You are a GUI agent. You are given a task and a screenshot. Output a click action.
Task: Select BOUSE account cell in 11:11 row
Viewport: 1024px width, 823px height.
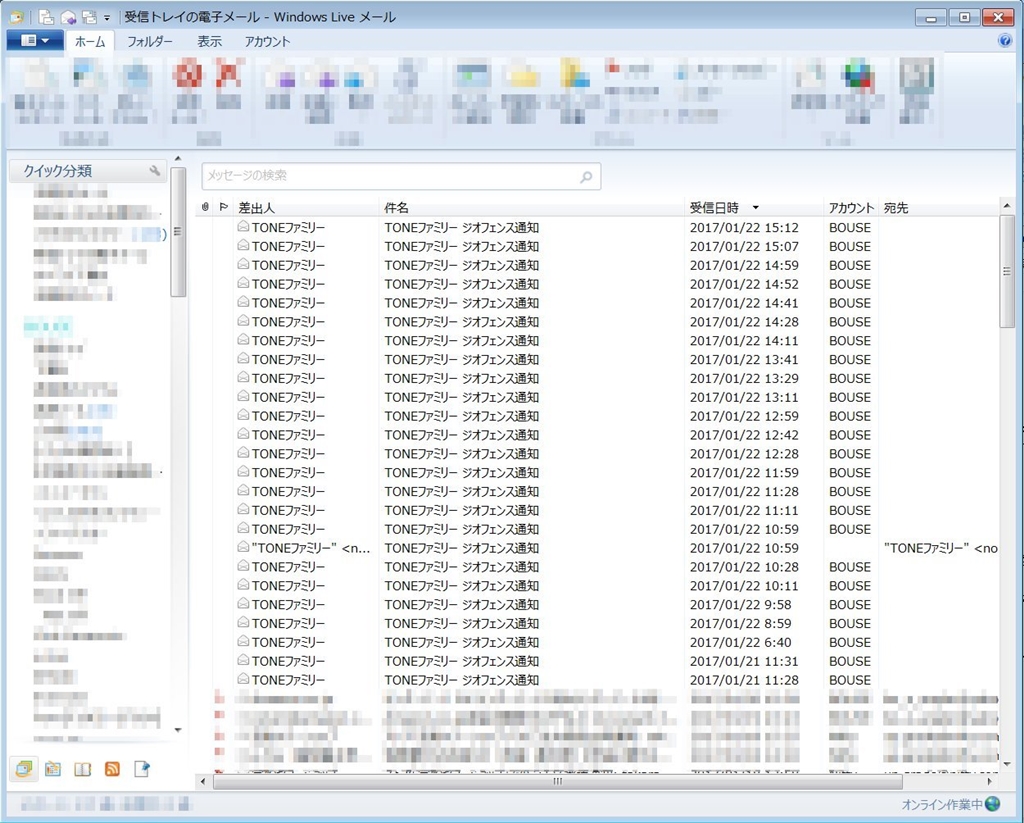(x=850, y=511)
